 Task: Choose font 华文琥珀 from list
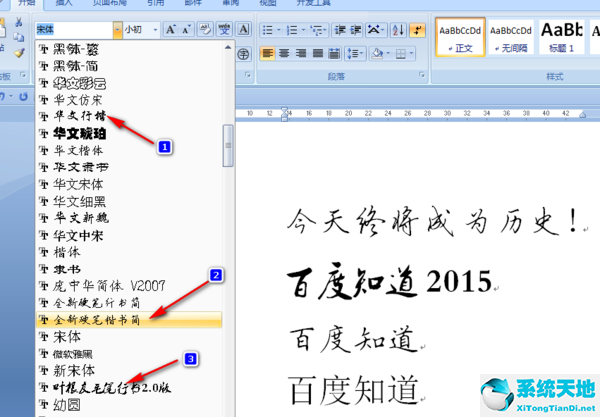129,134
